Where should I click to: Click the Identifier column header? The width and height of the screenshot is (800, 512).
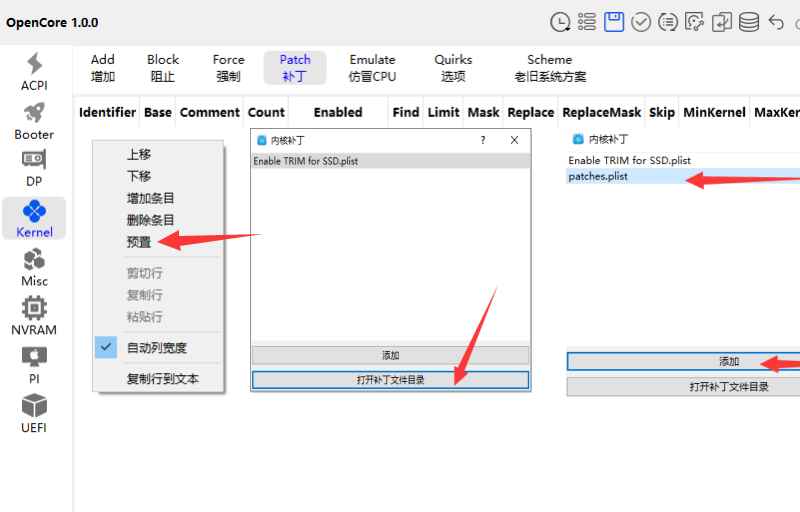coord(107,112)
